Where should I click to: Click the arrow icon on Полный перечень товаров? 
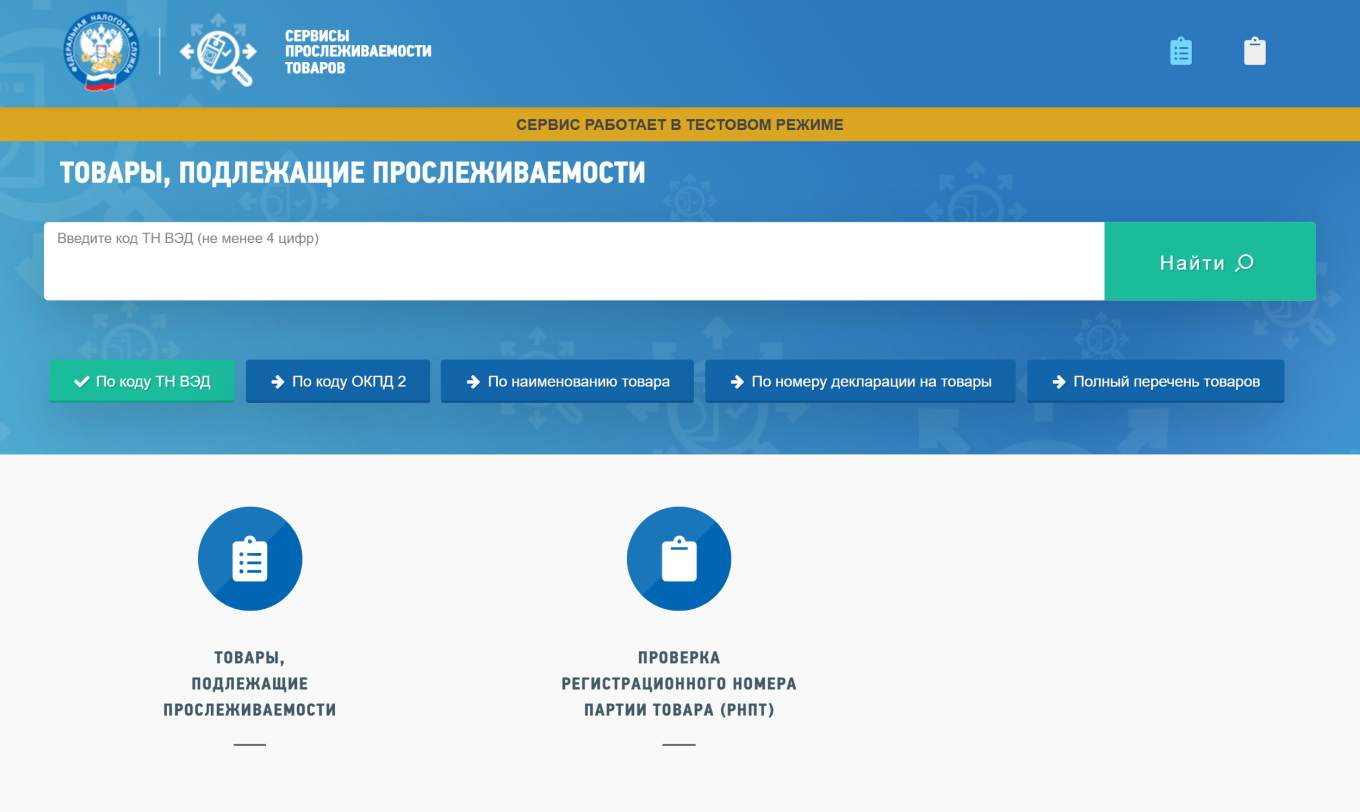pos(1060,381)
